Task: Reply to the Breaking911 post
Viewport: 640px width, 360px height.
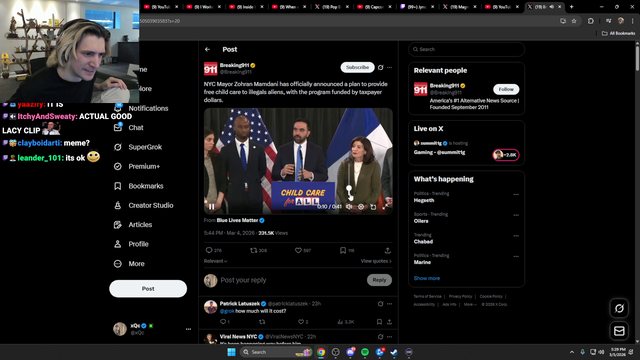Action: pyautogui.click(x=213, y=250)
